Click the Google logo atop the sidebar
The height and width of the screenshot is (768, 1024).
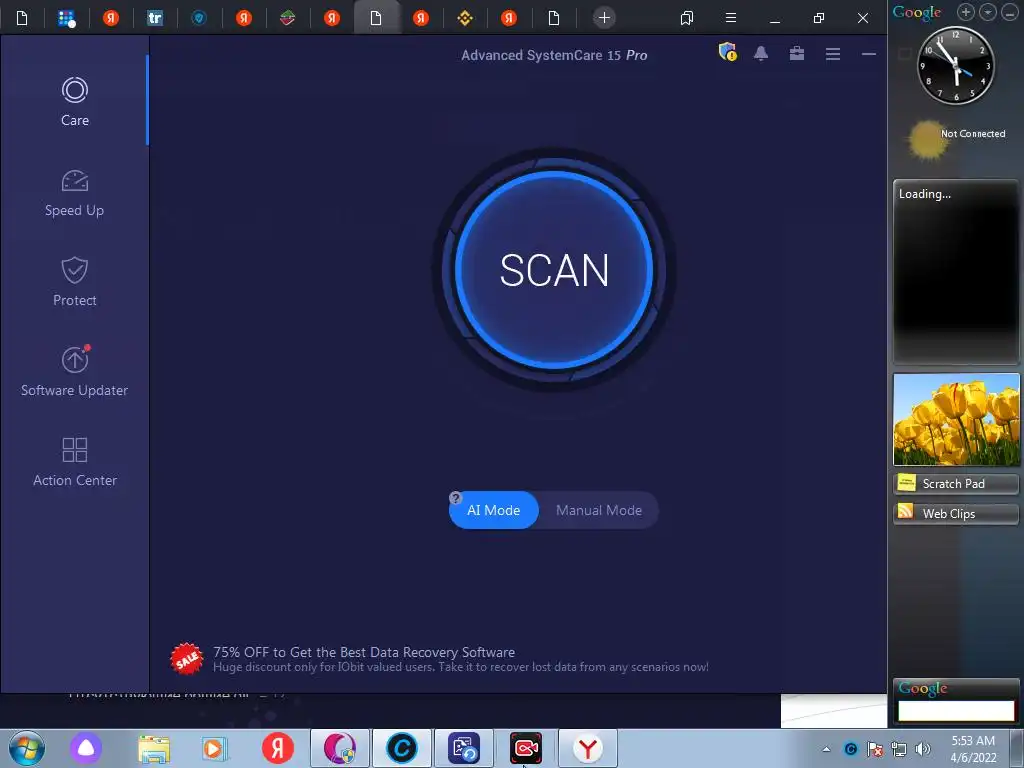click(917, 12)
